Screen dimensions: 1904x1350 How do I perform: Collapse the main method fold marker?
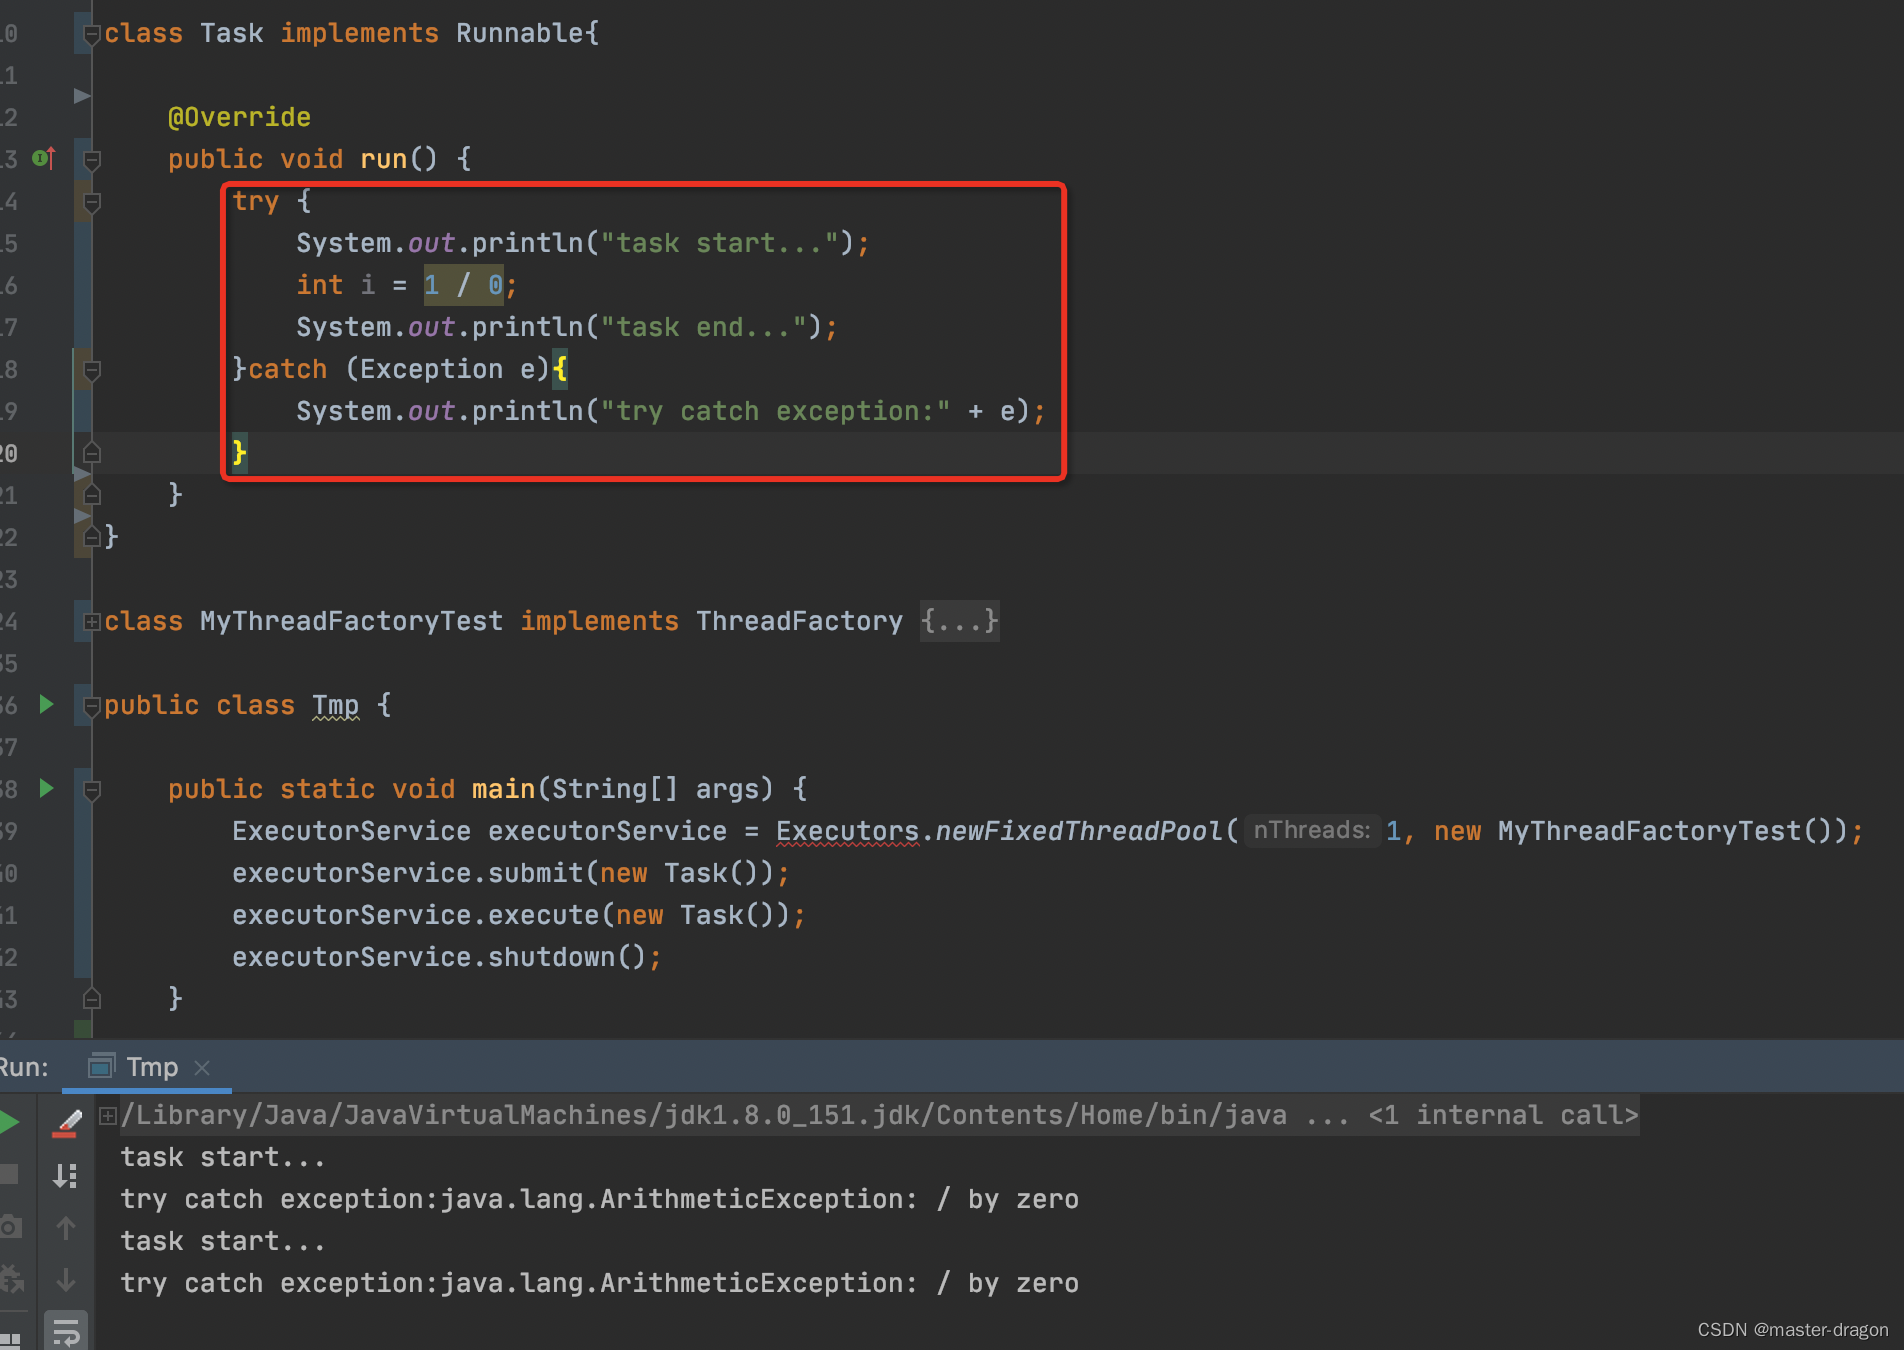click(x=91, y=790)
